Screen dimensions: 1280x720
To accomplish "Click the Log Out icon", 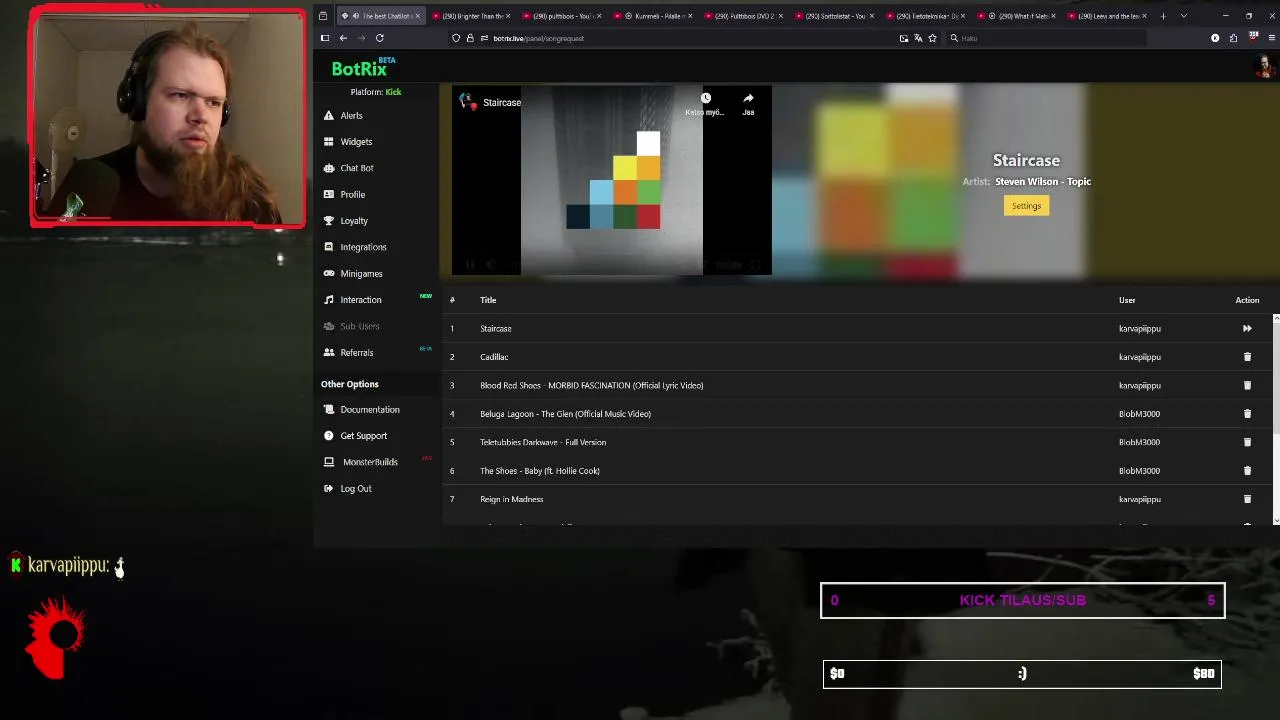I will [x=329, y=489].
